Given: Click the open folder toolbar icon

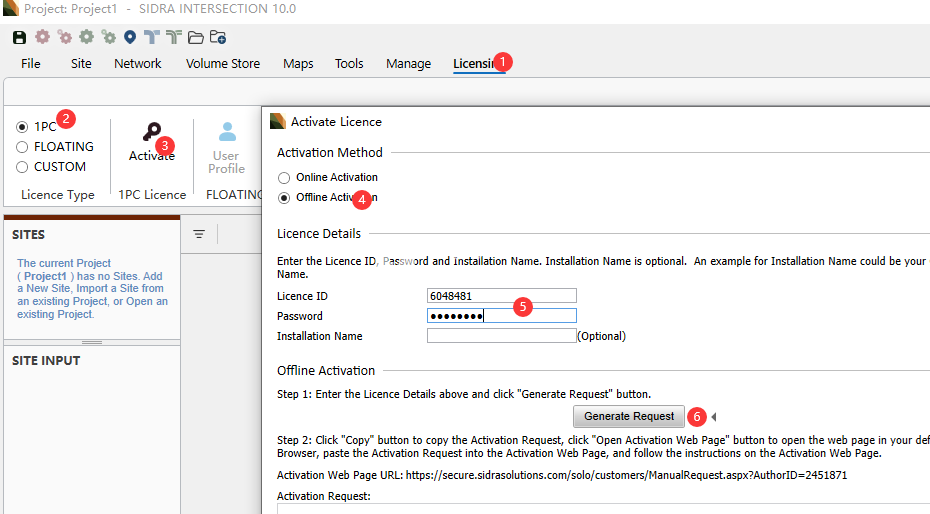Looking at the screenshot, I should 196,37.
